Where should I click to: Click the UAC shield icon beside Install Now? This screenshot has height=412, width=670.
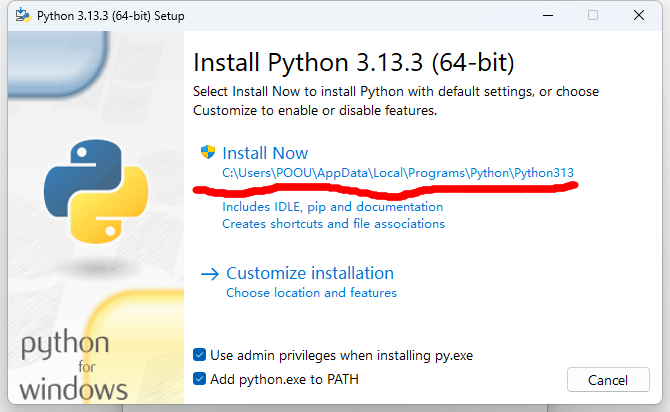pos(208,152)
